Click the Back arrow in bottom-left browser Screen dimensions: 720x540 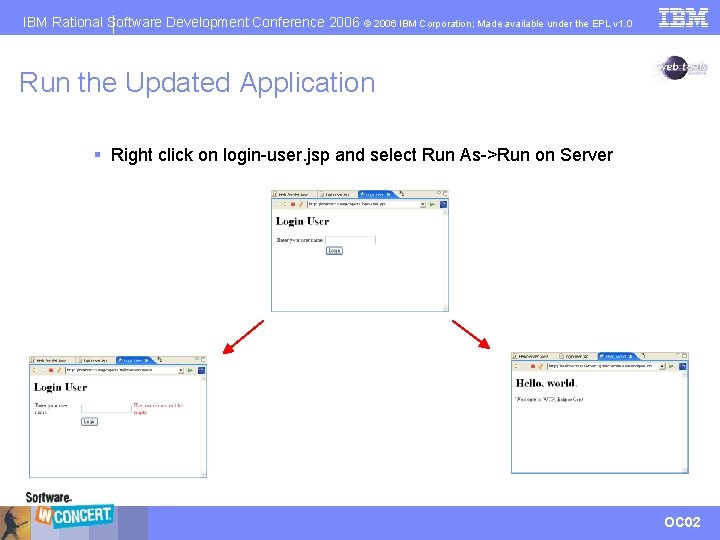click(x=34, y=370)
